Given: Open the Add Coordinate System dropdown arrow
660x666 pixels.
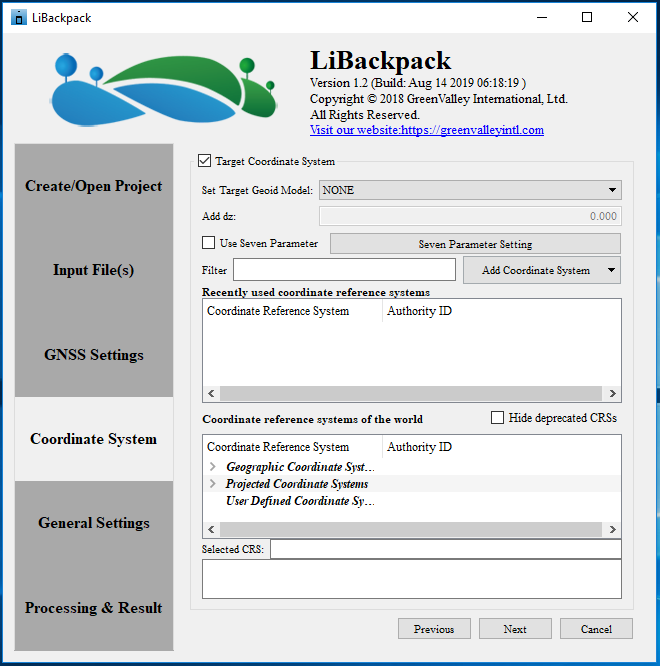Looking at the screenshot, I should pyautogui.click(x=611, y=270).
